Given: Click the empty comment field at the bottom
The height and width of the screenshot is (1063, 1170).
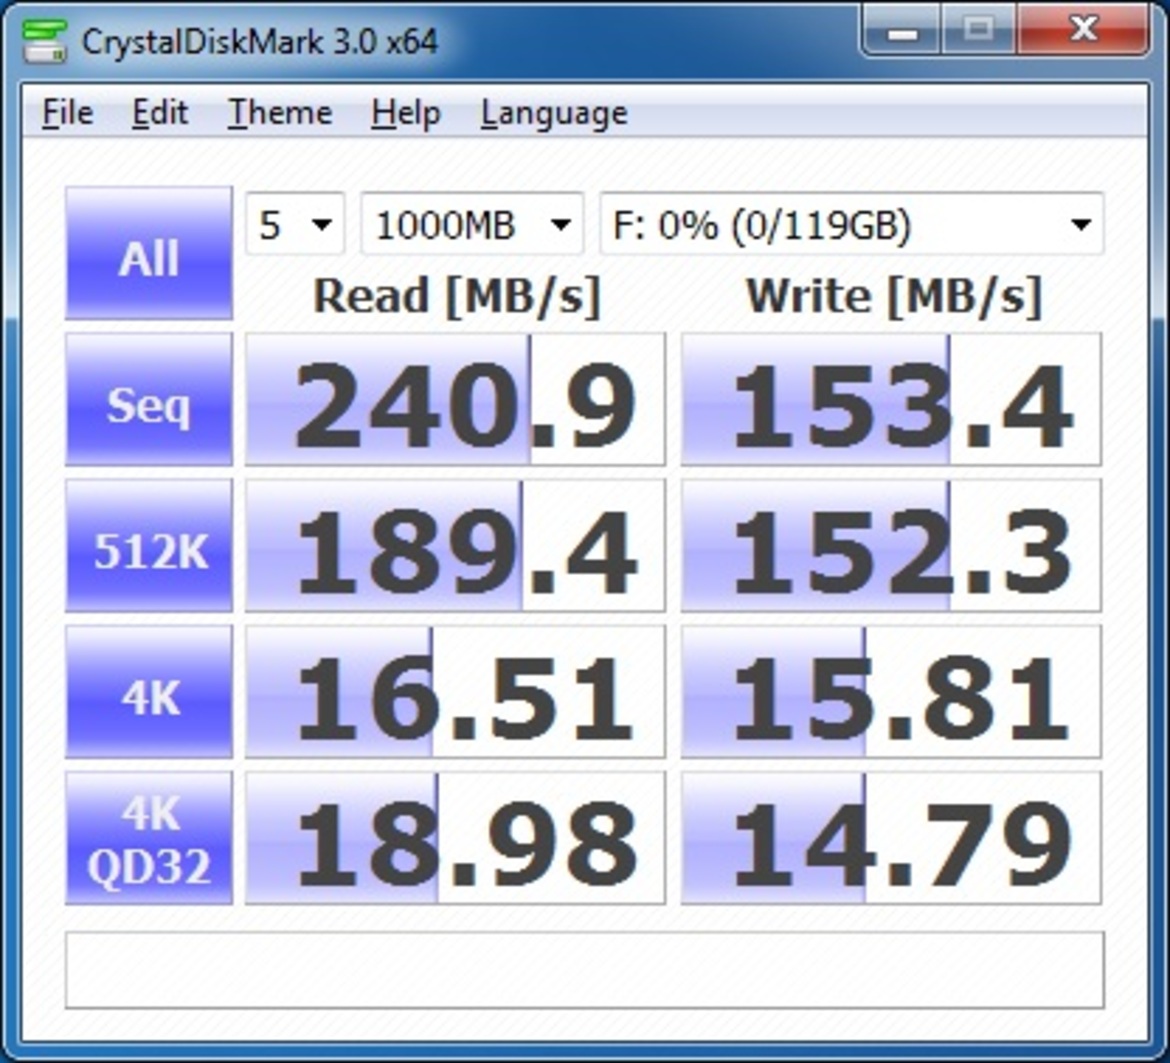Looking at the screenshot, I should click(x=585, y=970).
